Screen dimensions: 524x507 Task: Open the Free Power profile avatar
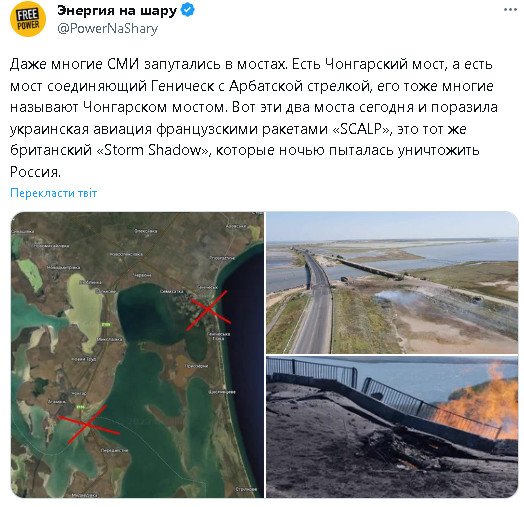[28, 19]
